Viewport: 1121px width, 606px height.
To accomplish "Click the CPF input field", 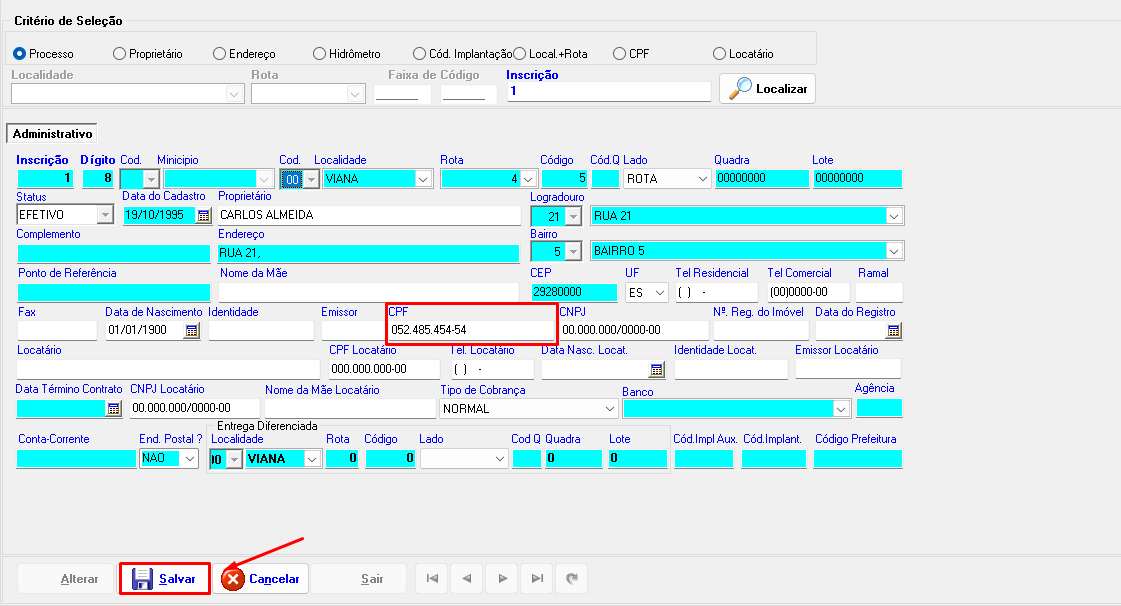I will pyautogui.click(x=470, y=330).
